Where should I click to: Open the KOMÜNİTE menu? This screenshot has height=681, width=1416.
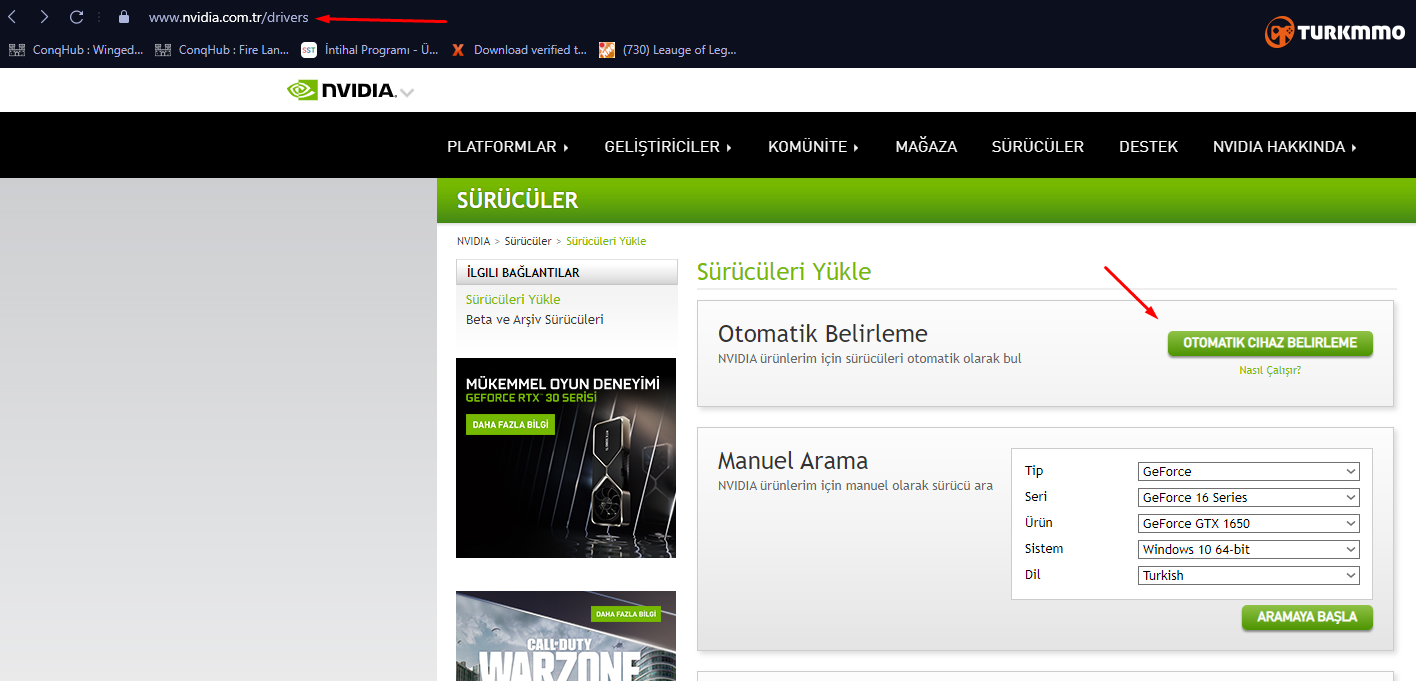tap(814, 147)
